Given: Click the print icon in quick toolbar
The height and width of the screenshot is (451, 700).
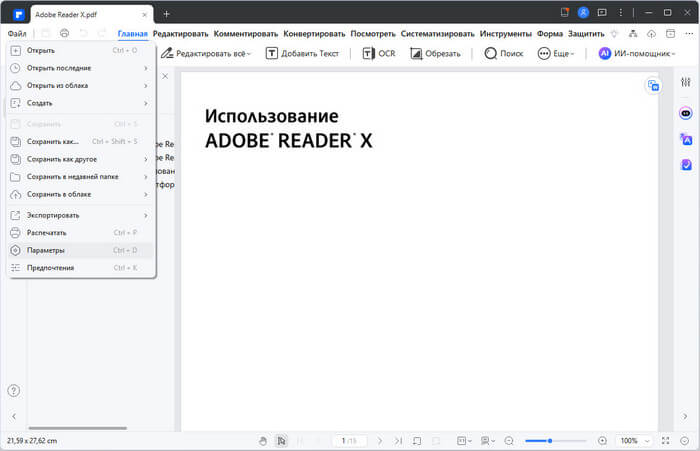Looking at the screenshot, I should (x=64, y=33).
